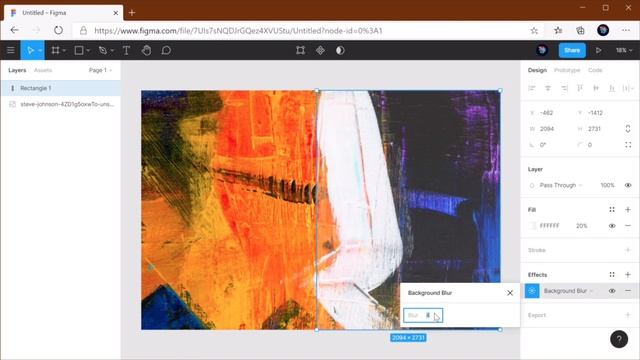Toggle FFFFFF fill visibility eye
This screenshot has width=640, height=360.
612,226
